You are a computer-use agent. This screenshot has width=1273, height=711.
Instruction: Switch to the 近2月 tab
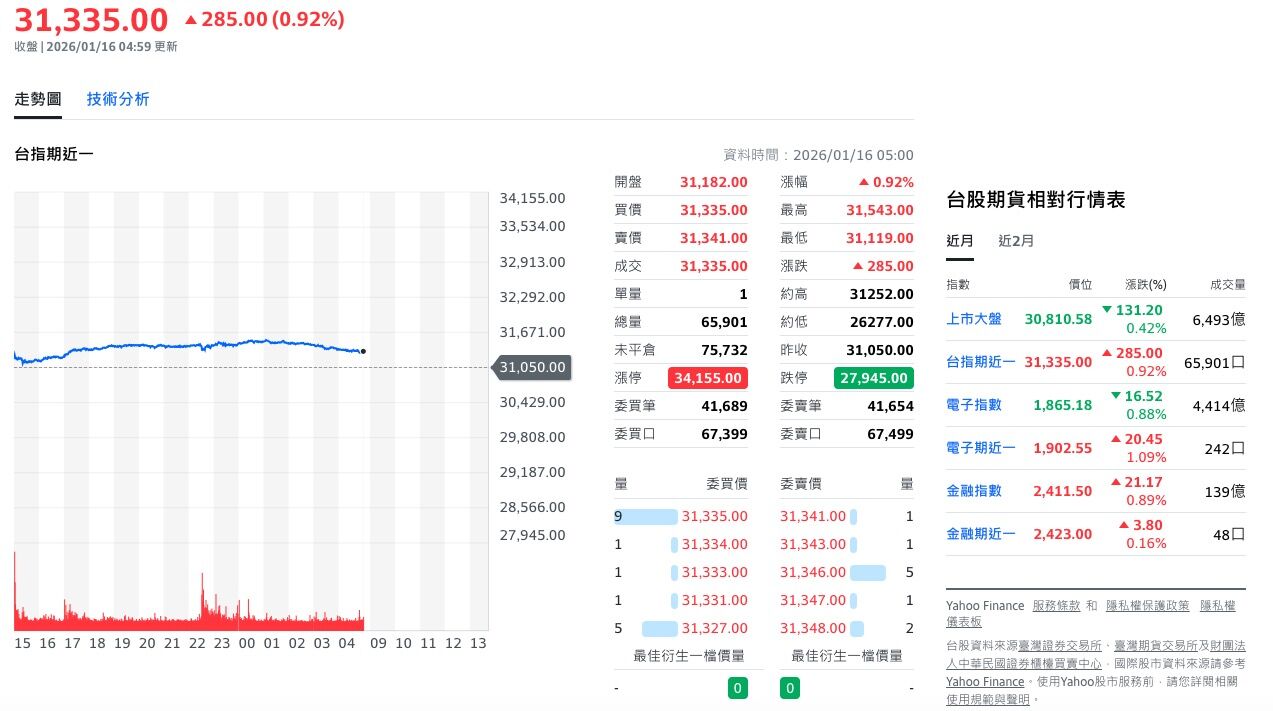click(1016, 241)
